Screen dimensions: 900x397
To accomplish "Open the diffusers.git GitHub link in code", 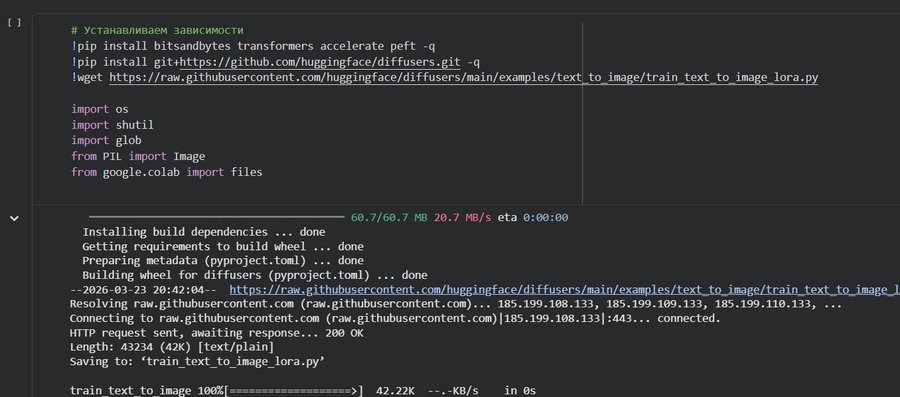I will 320,62.
